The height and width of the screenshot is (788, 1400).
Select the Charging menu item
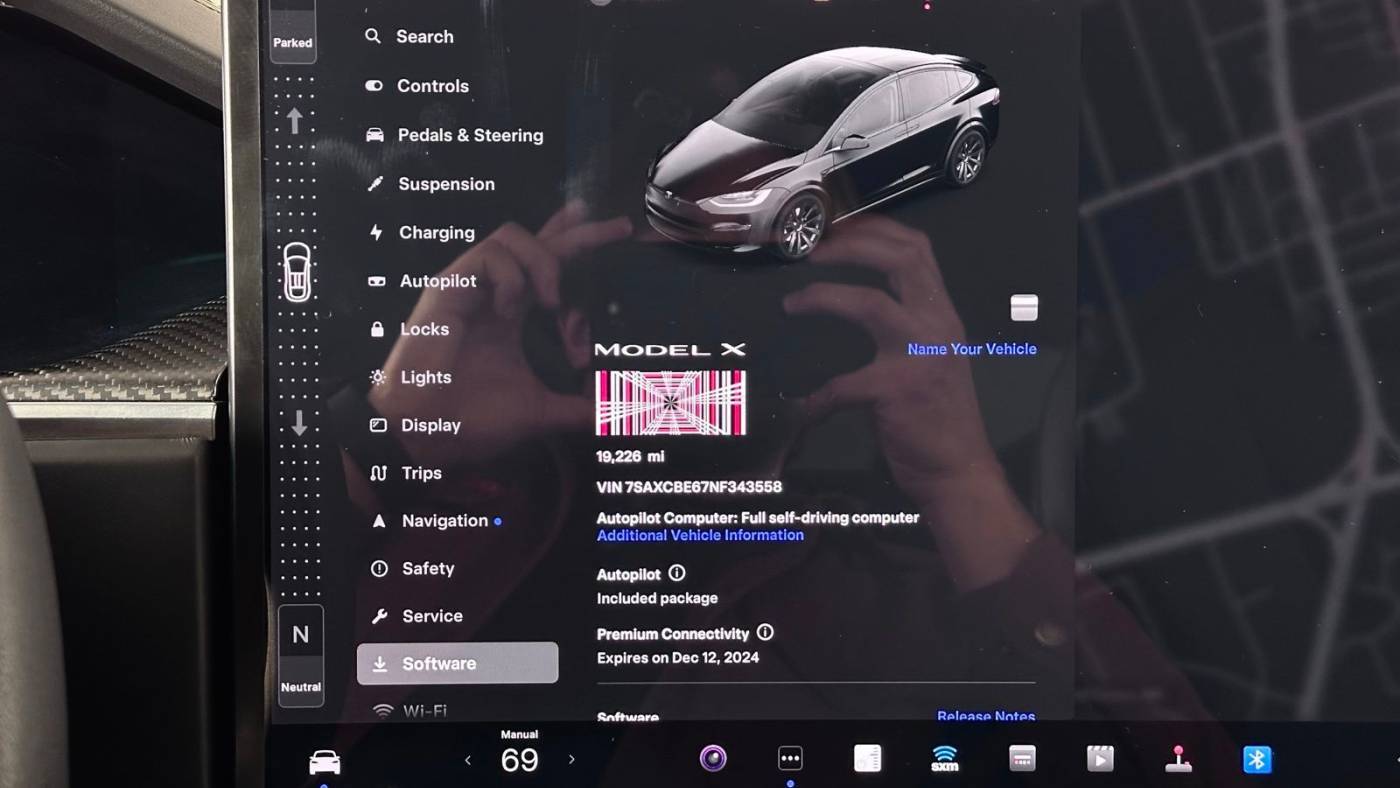pos(421,233)
